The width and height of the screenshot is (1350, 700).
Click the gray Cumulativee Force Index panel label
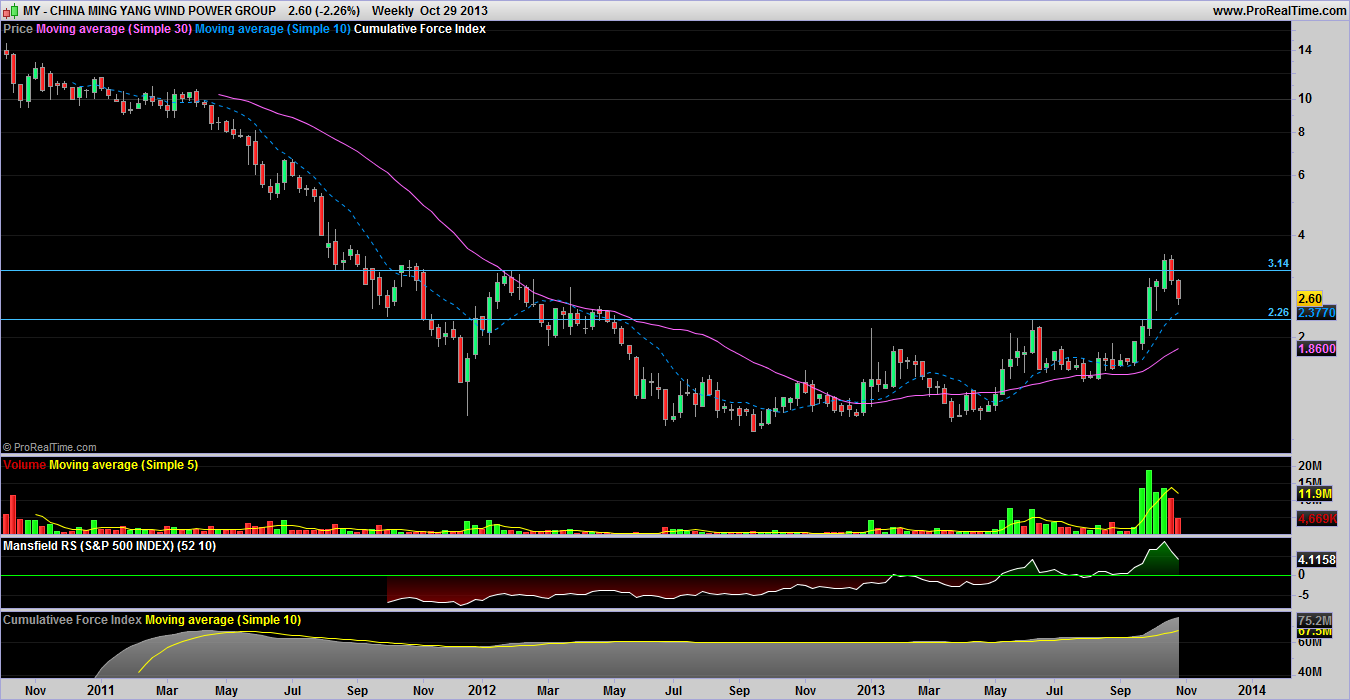72,620
